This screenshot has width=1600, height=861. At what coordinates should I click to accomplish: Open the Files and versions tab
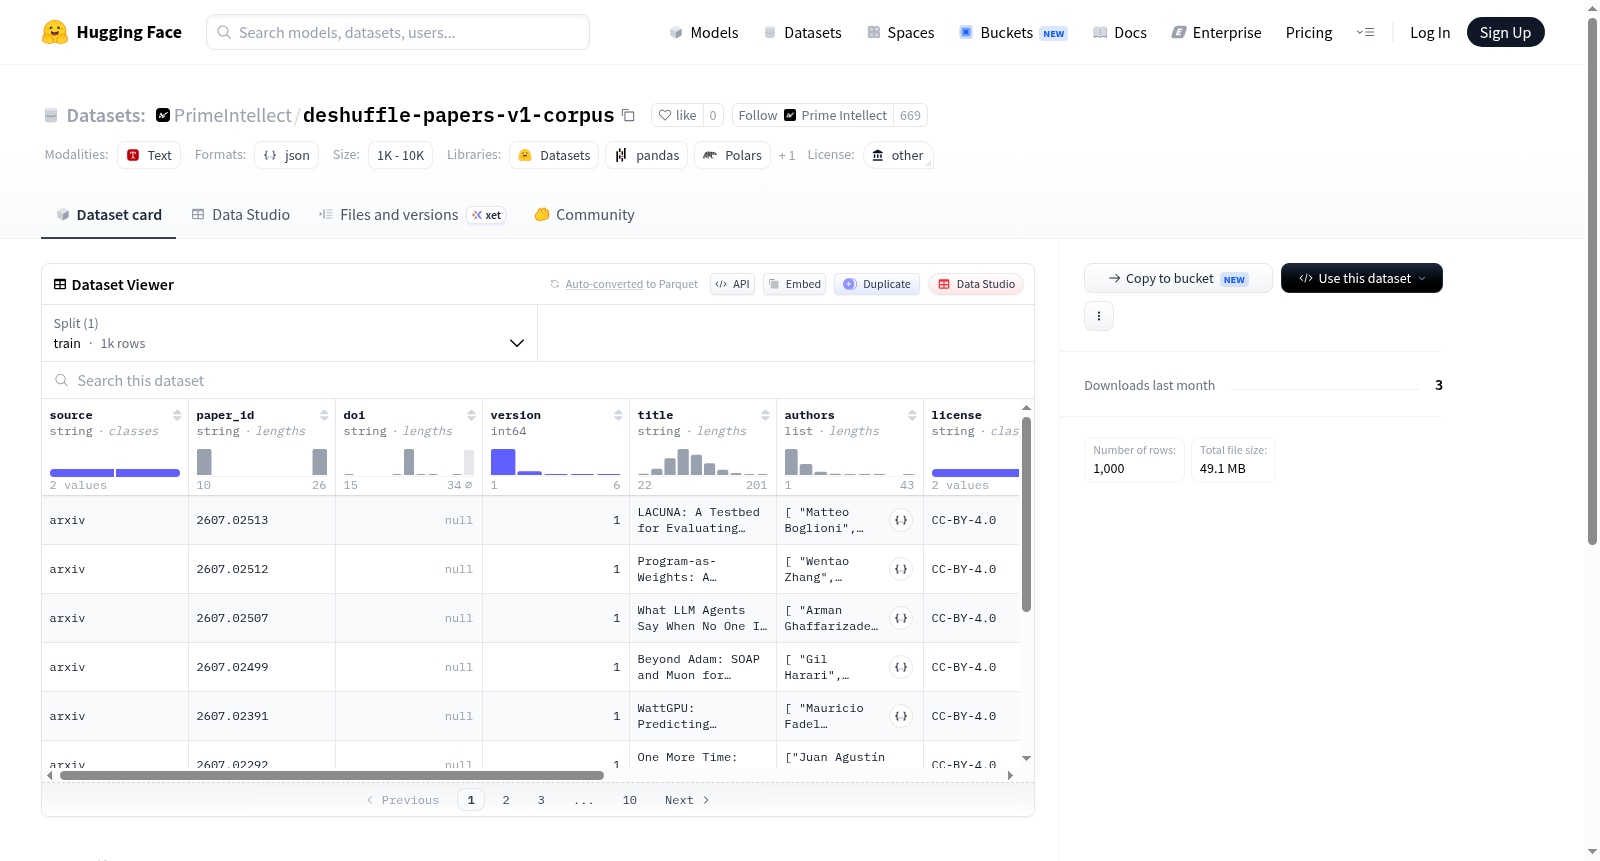pyautogui.click(x=412, y=214)
